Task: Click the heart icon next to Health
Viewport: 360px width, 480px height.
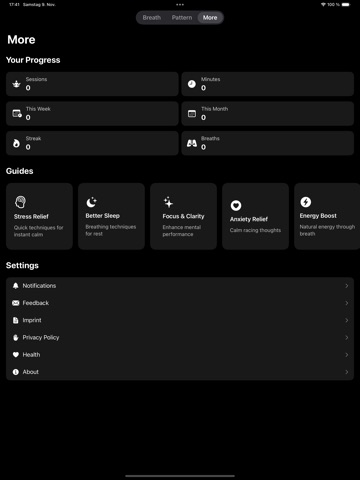Action: pos(16,355)
